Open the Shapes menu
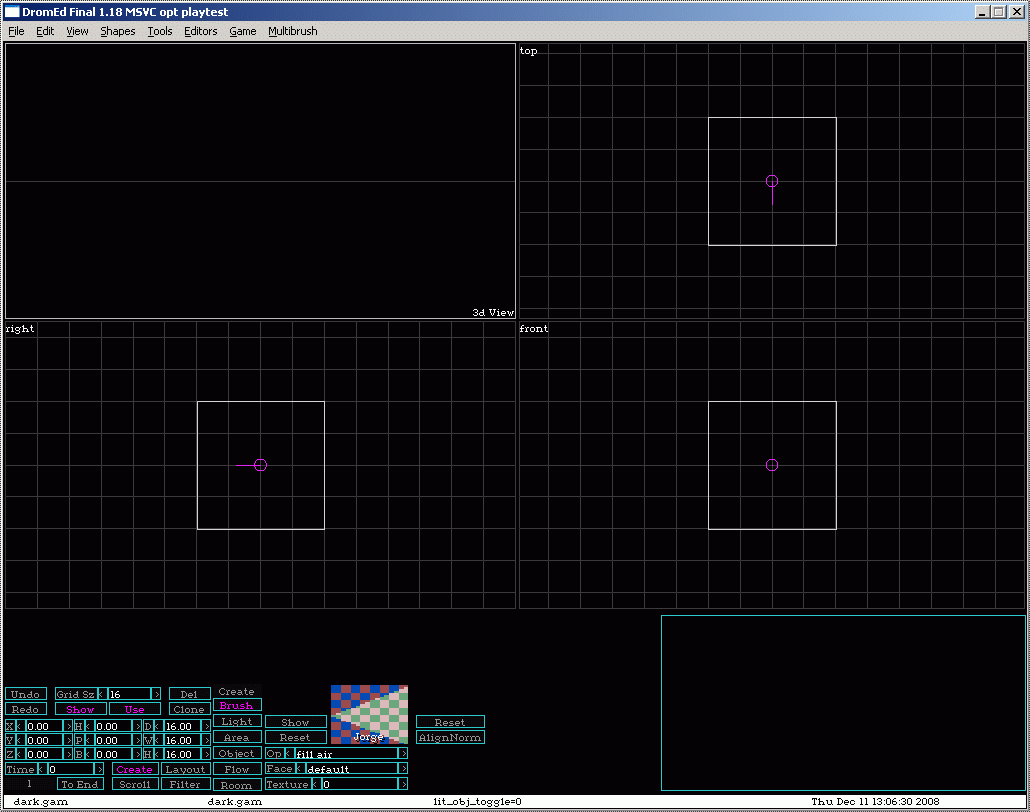 click(117, 31)
